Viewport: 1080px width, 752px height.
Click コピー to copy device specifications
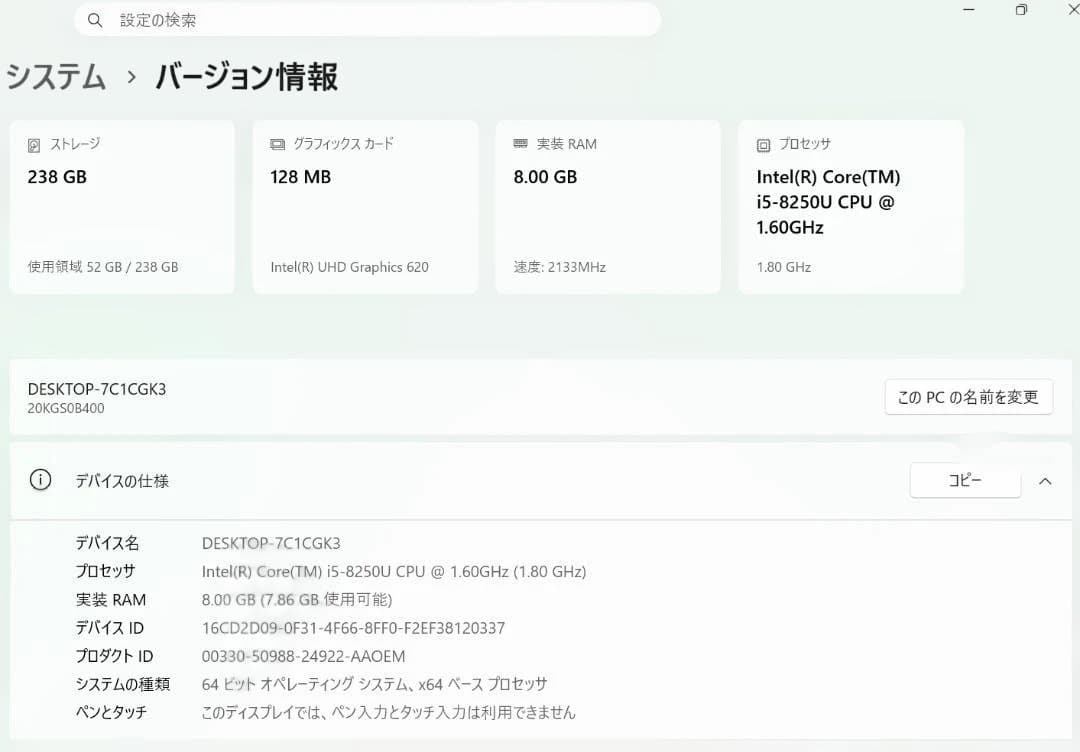[964, 480]
